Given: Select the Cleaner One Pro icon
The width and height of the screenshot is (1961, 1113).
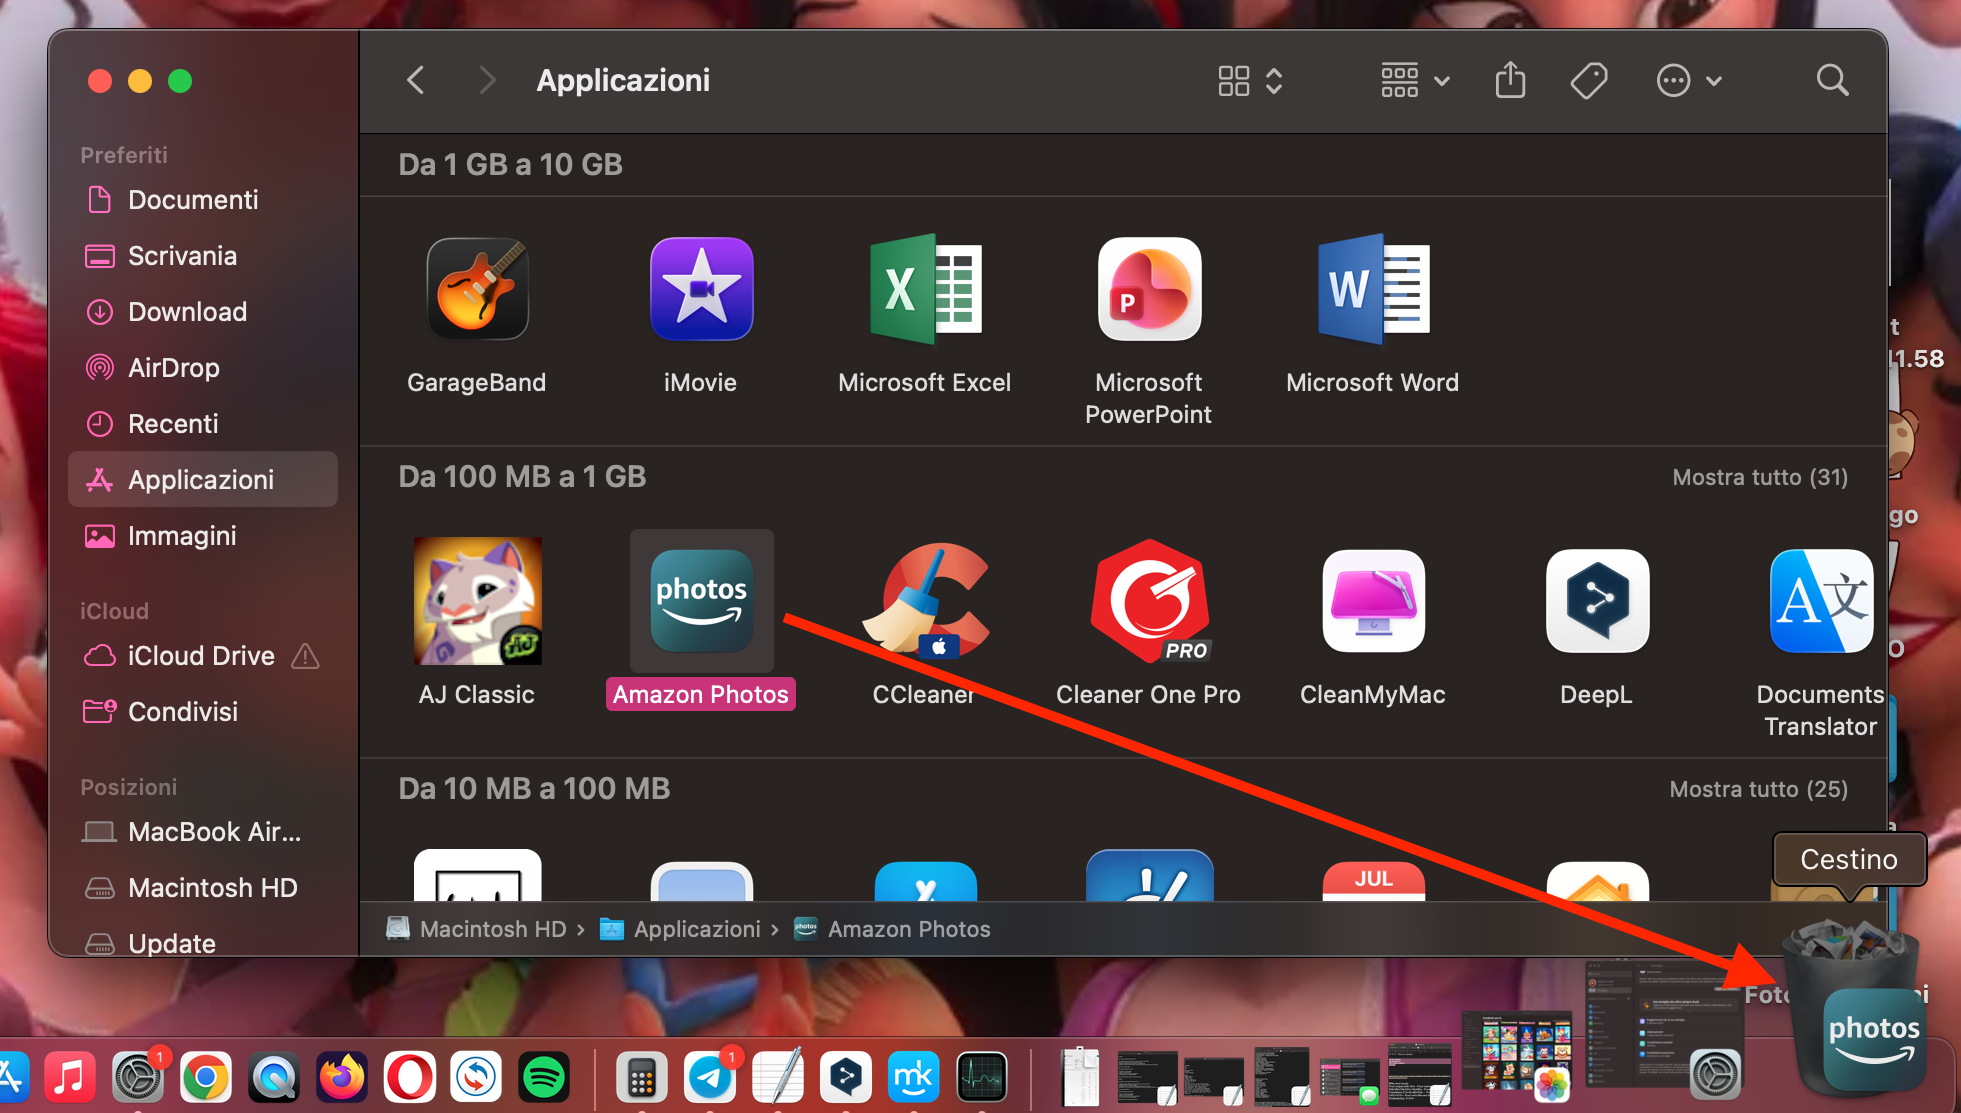Looking at the screenshot, I should (x=1150, y=601).
